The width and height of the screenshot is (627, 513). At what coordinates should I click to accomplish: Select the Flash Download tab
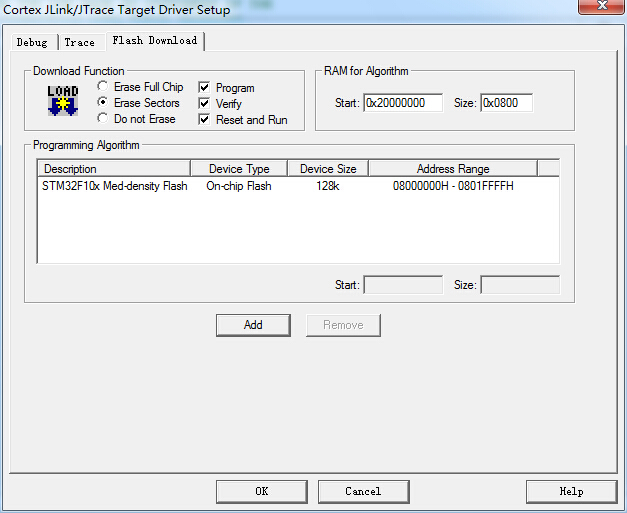pos(154,41)
